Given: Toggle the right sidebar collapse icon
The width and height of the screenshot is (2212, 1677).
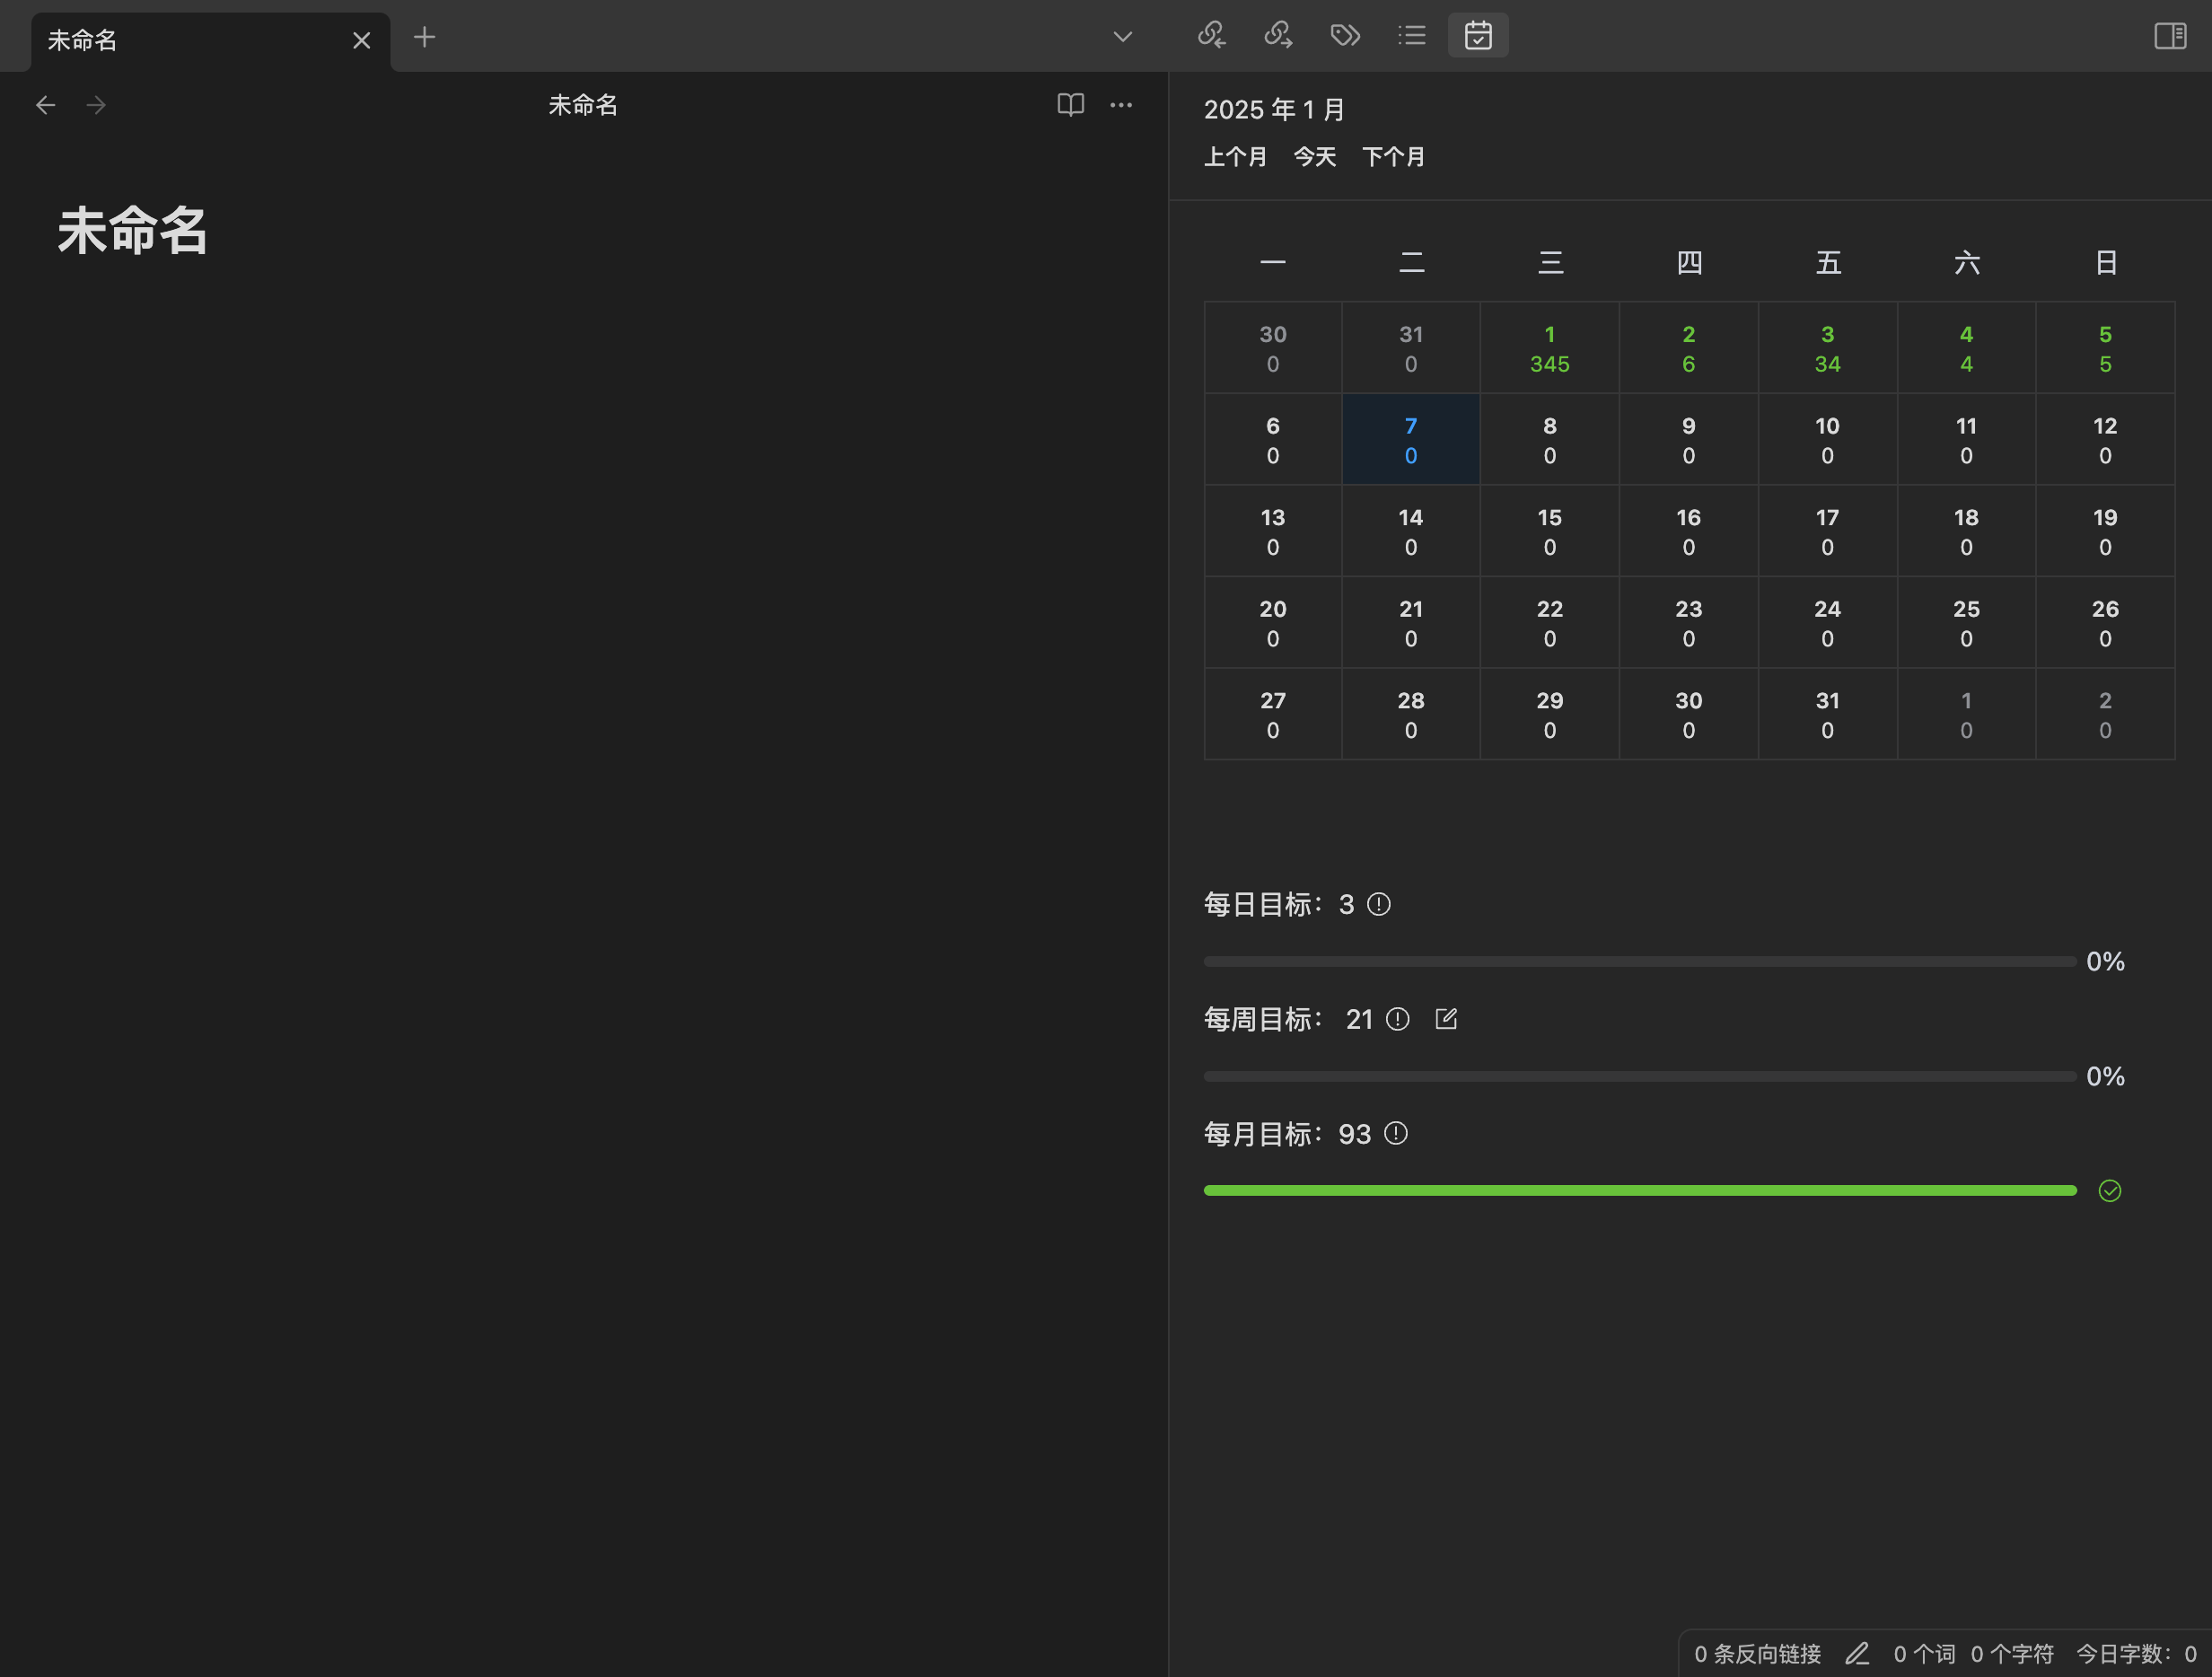Looking at the screenshot, I should point(2169,36).
